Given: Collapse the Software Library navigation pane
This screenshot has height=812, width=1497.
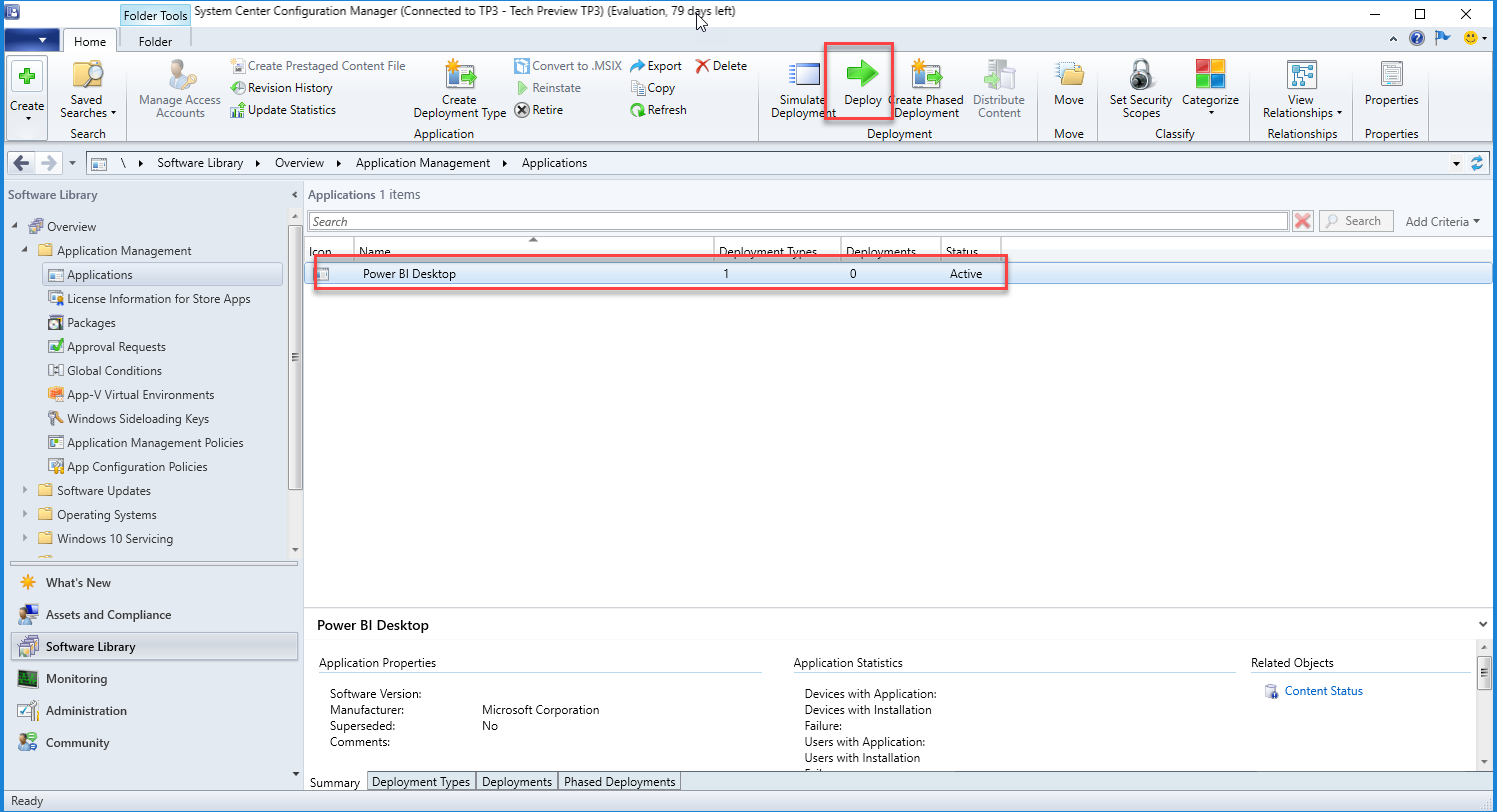Looking at the screenshot, I should coord(294,195).
